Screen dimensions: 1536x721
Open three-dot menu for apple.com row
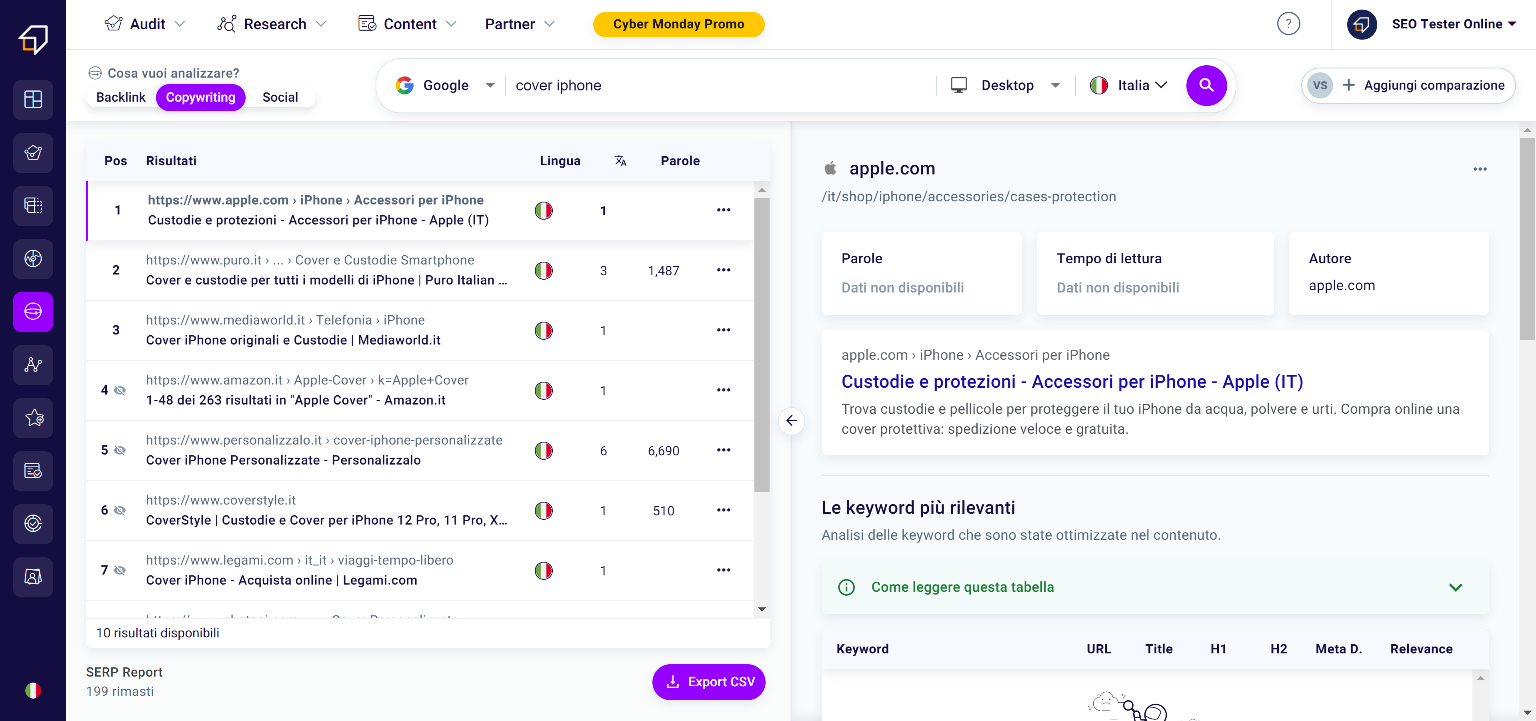point(724,210)
